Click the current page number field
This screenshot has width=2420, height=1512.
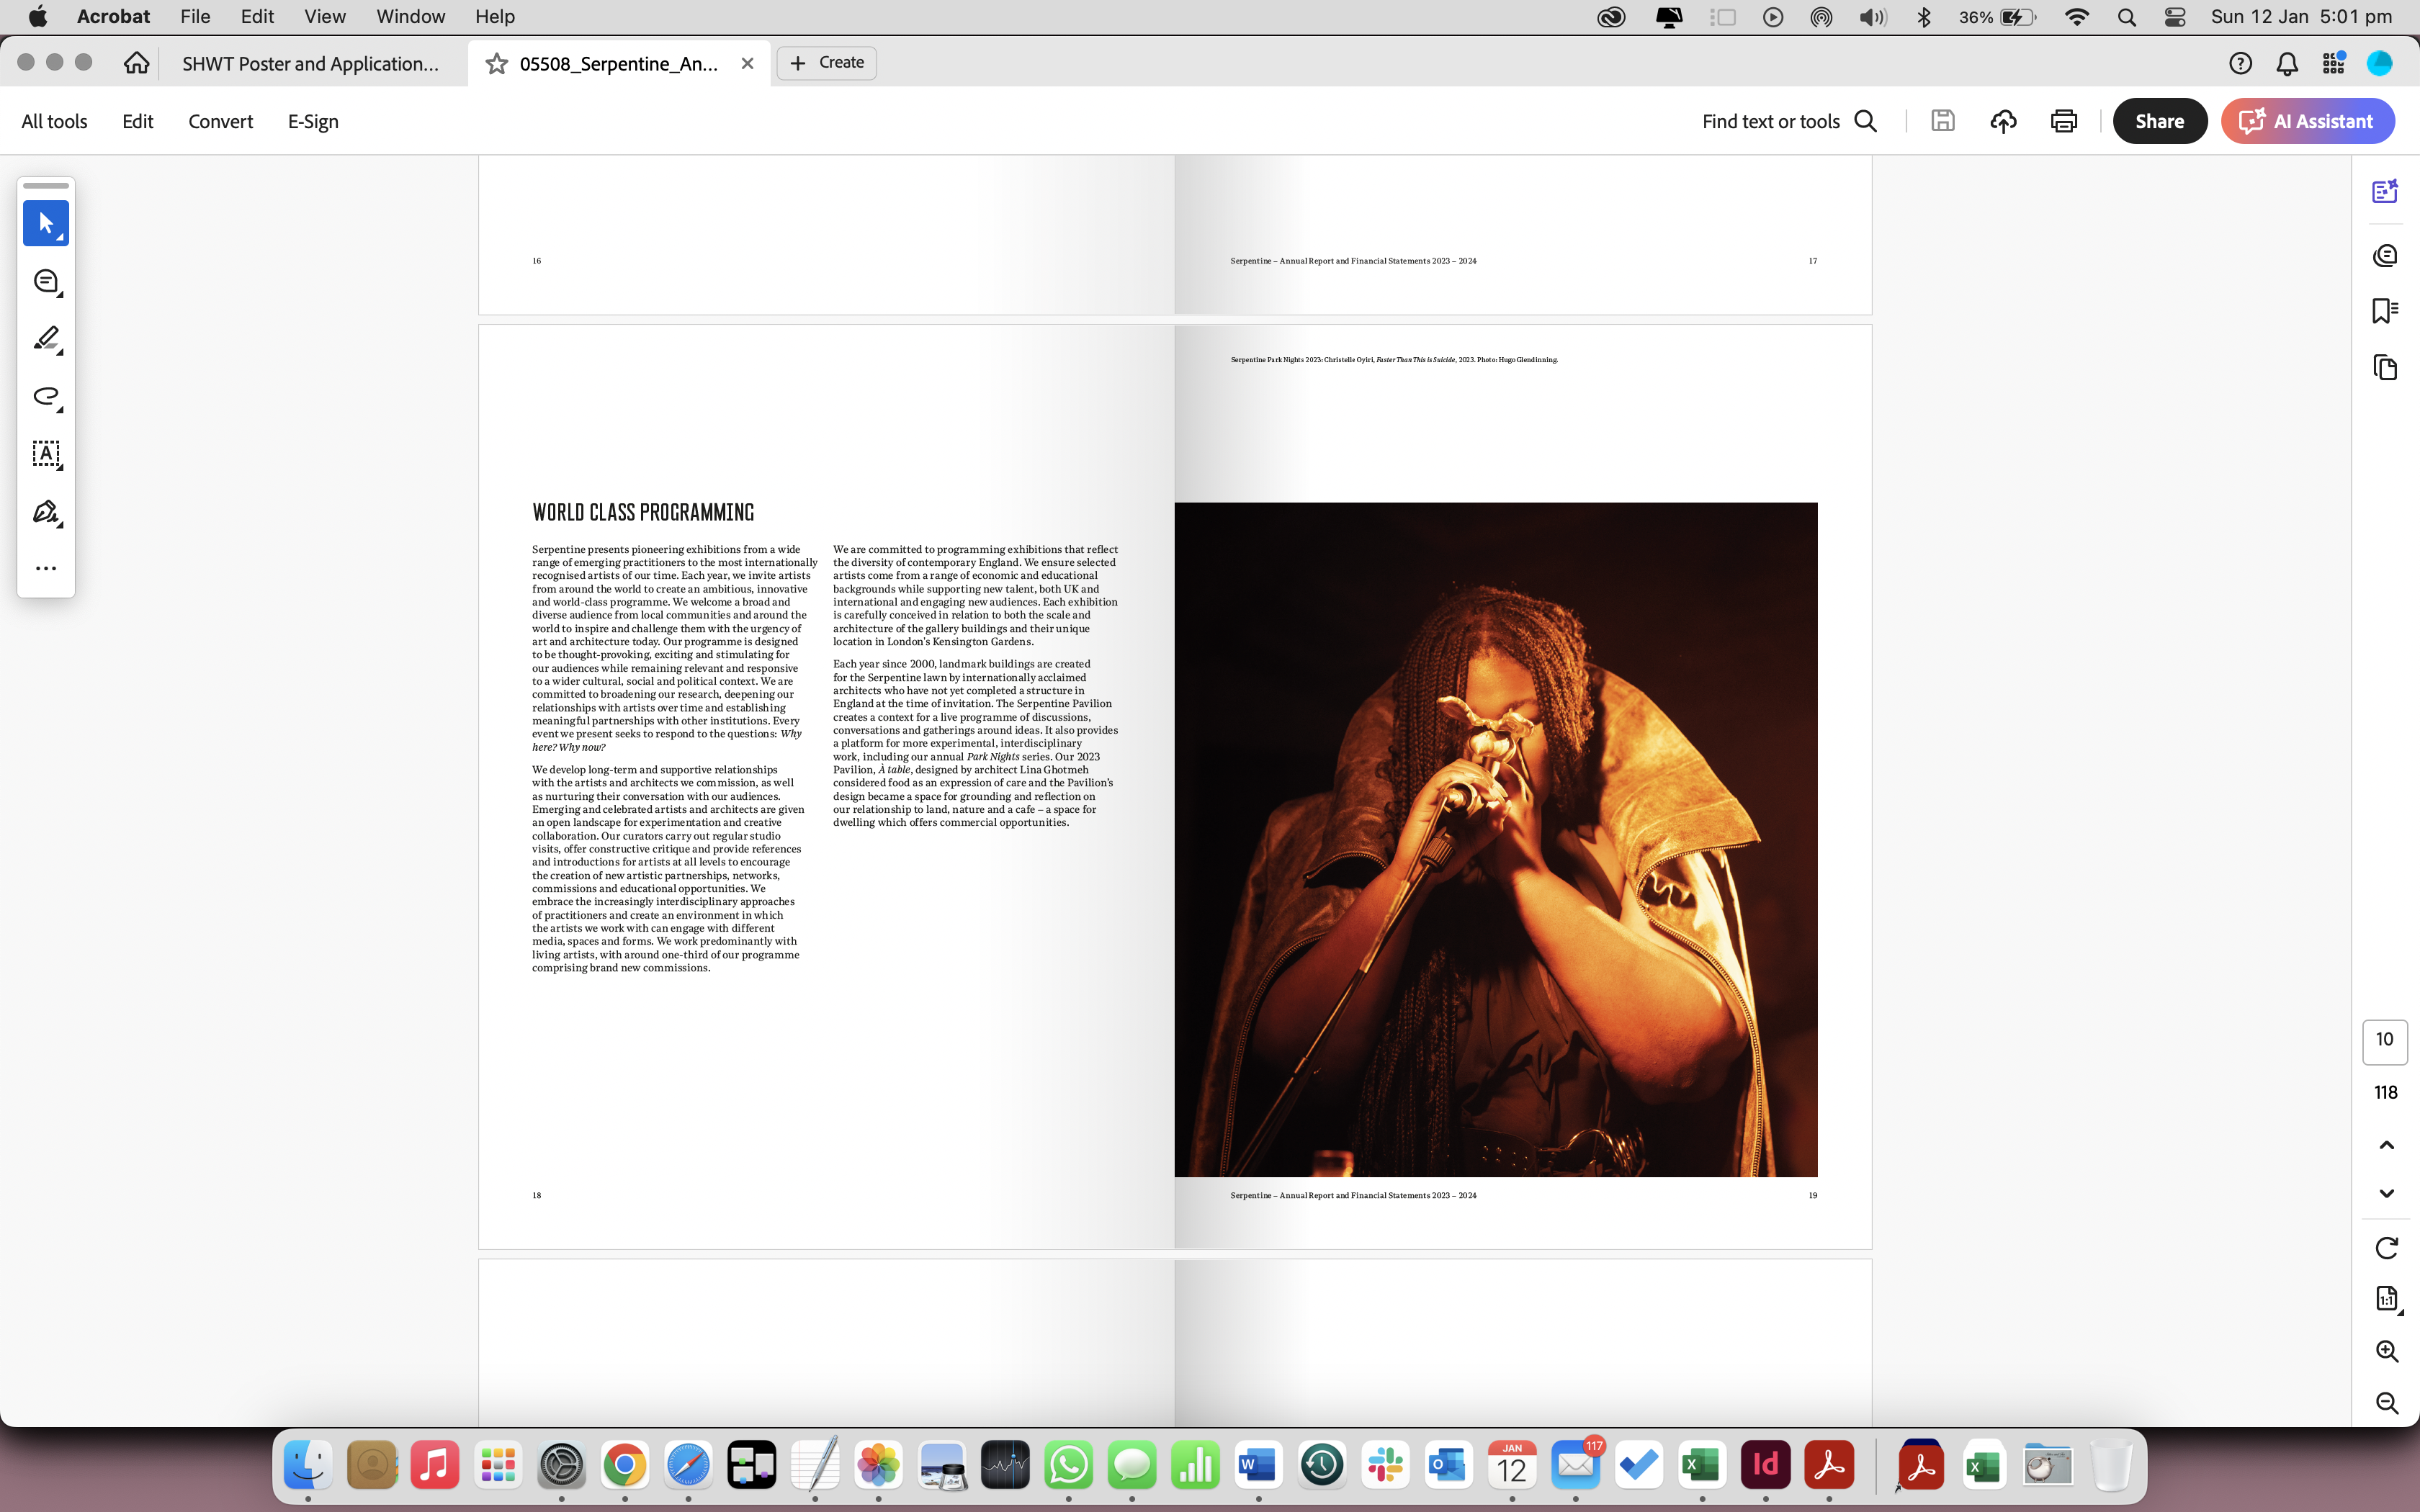click(x=2384, y=1040)
